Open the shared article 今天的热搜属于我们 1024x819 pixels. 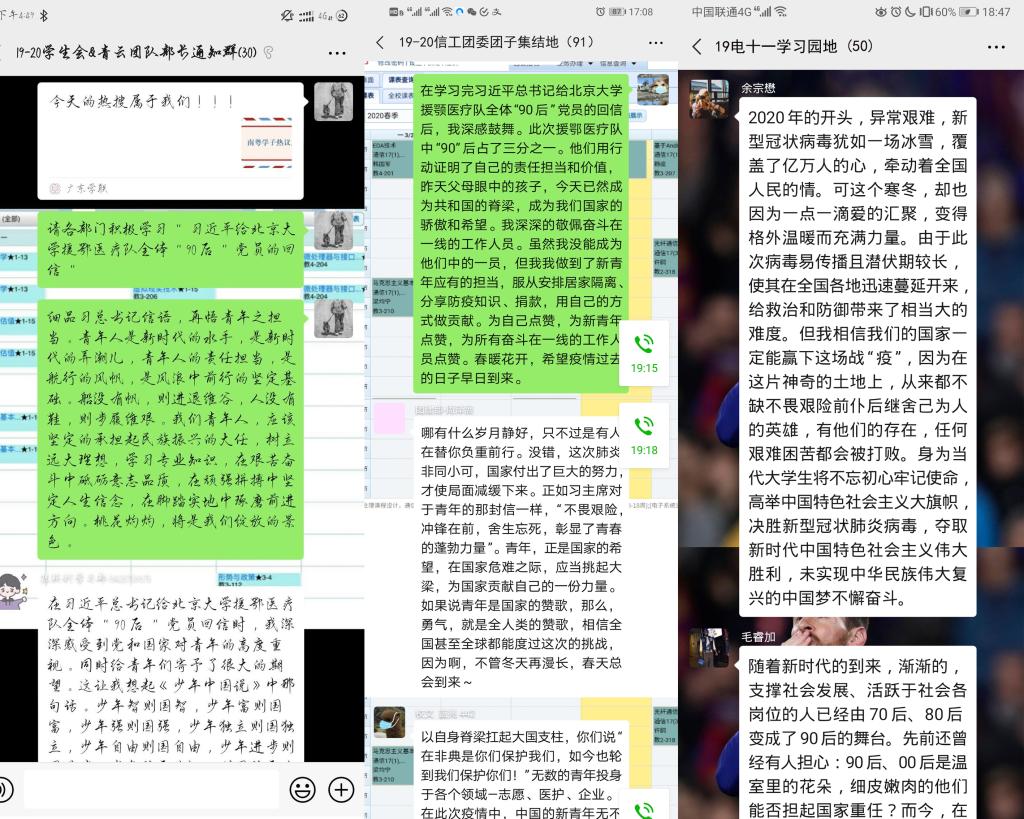[x=170, y=140]
